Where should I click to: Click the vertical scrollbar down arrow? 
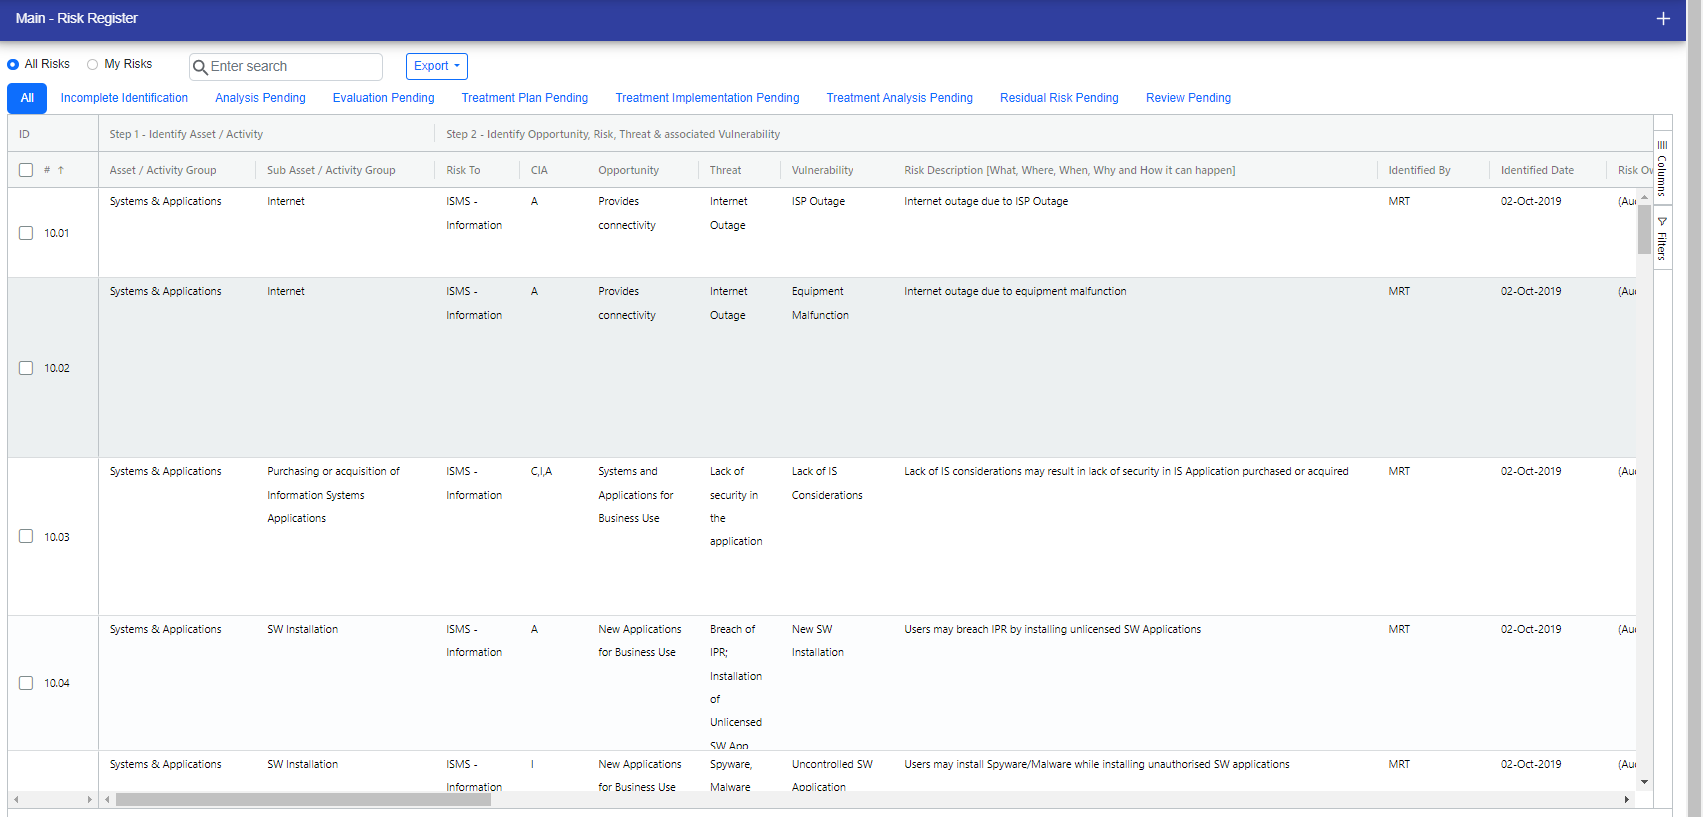pos(1644,782)
